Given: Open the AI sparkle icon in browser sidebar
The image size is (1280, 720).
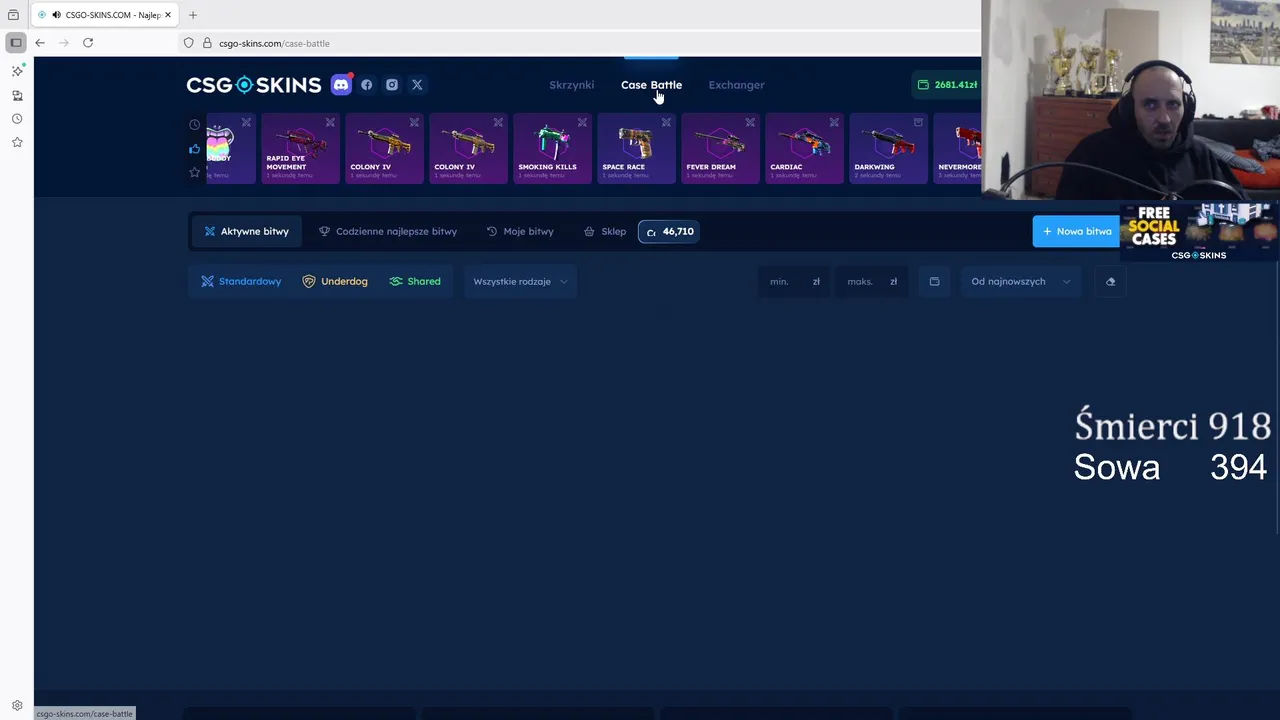Looking at the screenshot, I should click(x=17, y=71).
